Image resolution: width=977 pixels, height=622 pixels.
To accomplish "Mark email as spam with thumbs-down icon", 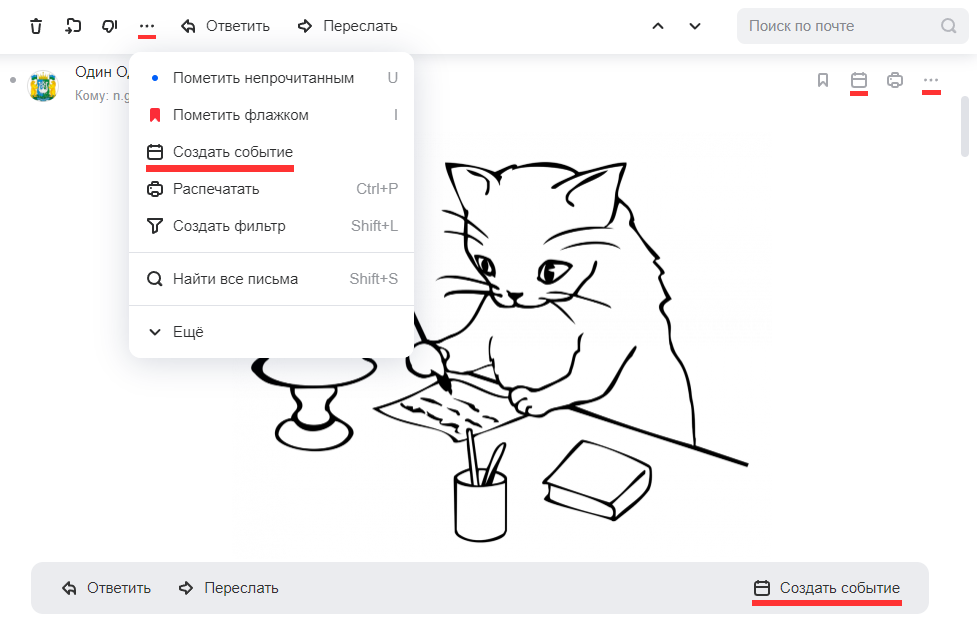I will tap(110, 26).
